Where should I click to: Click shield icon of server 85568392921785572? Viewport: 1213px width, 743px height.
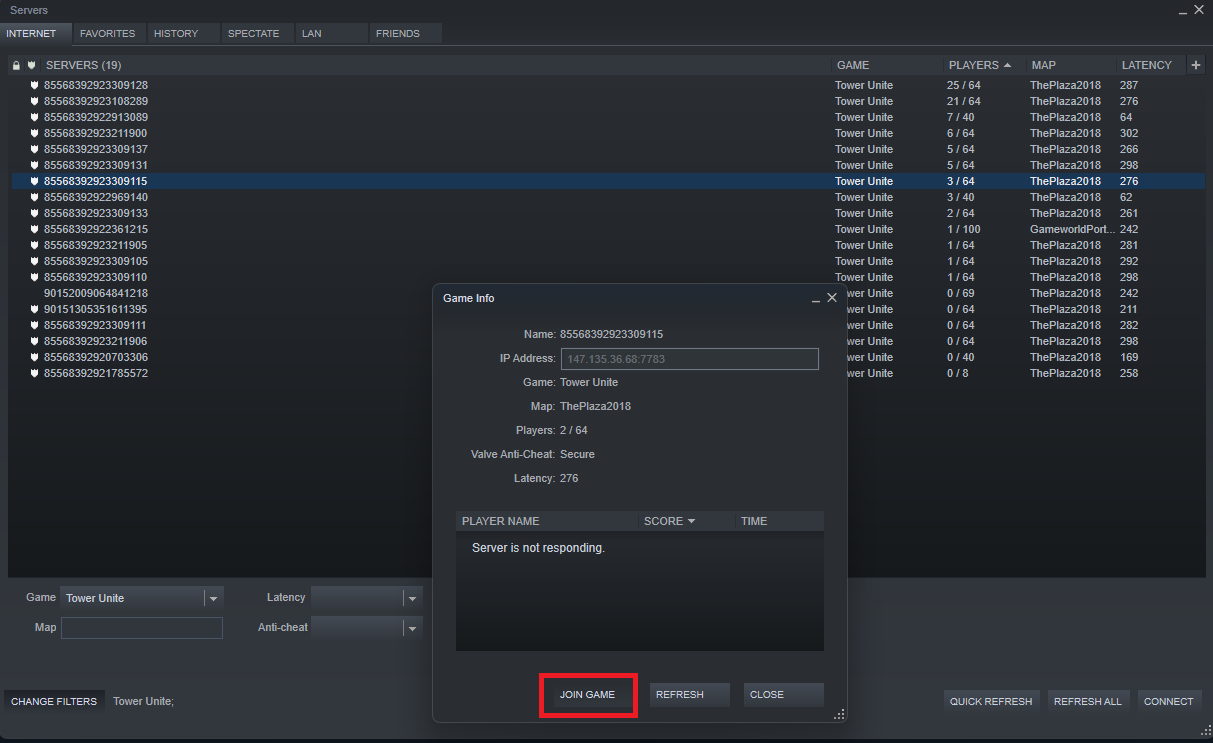click(35, 373)
